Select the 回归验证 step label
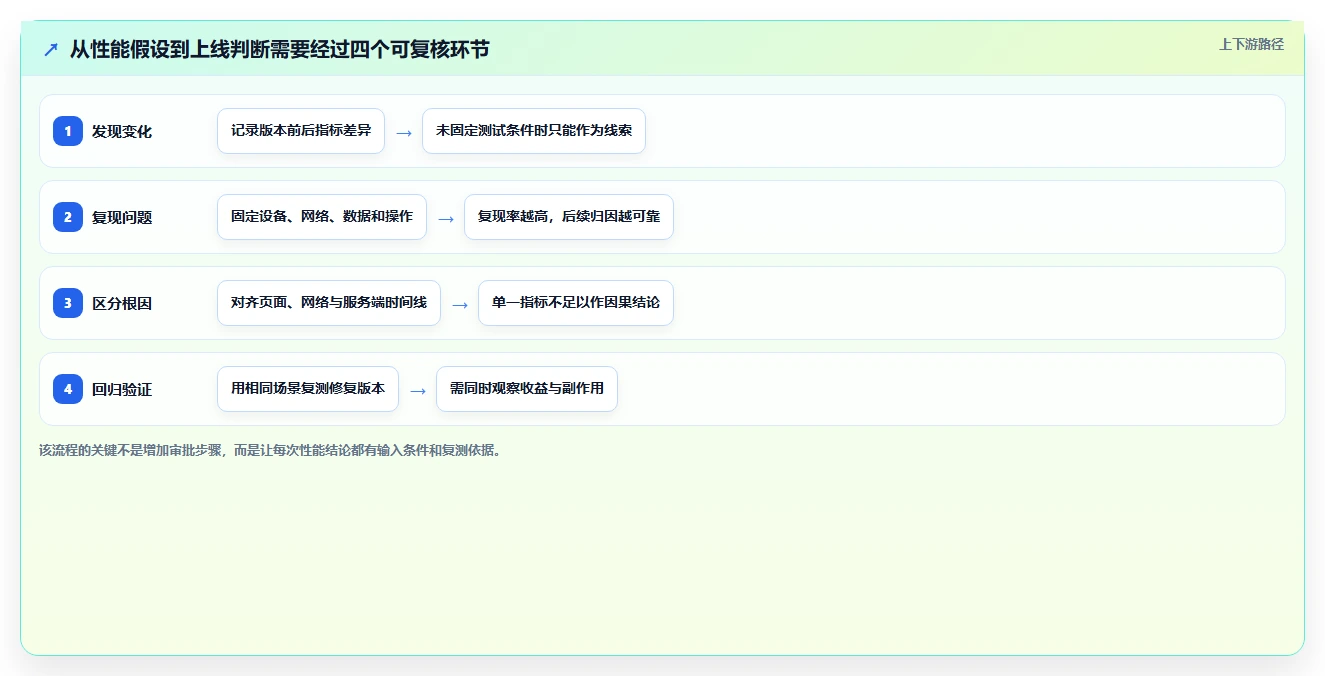The height and width of the screenshot is (676, 1325). (122, 389)
